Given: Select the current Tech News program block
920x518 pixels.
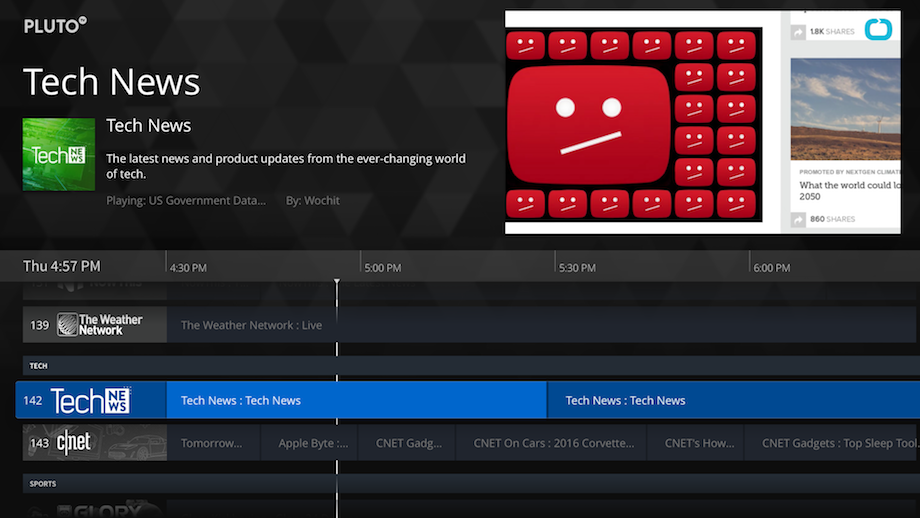Looking at the screenshot, I should click(356, 401).
